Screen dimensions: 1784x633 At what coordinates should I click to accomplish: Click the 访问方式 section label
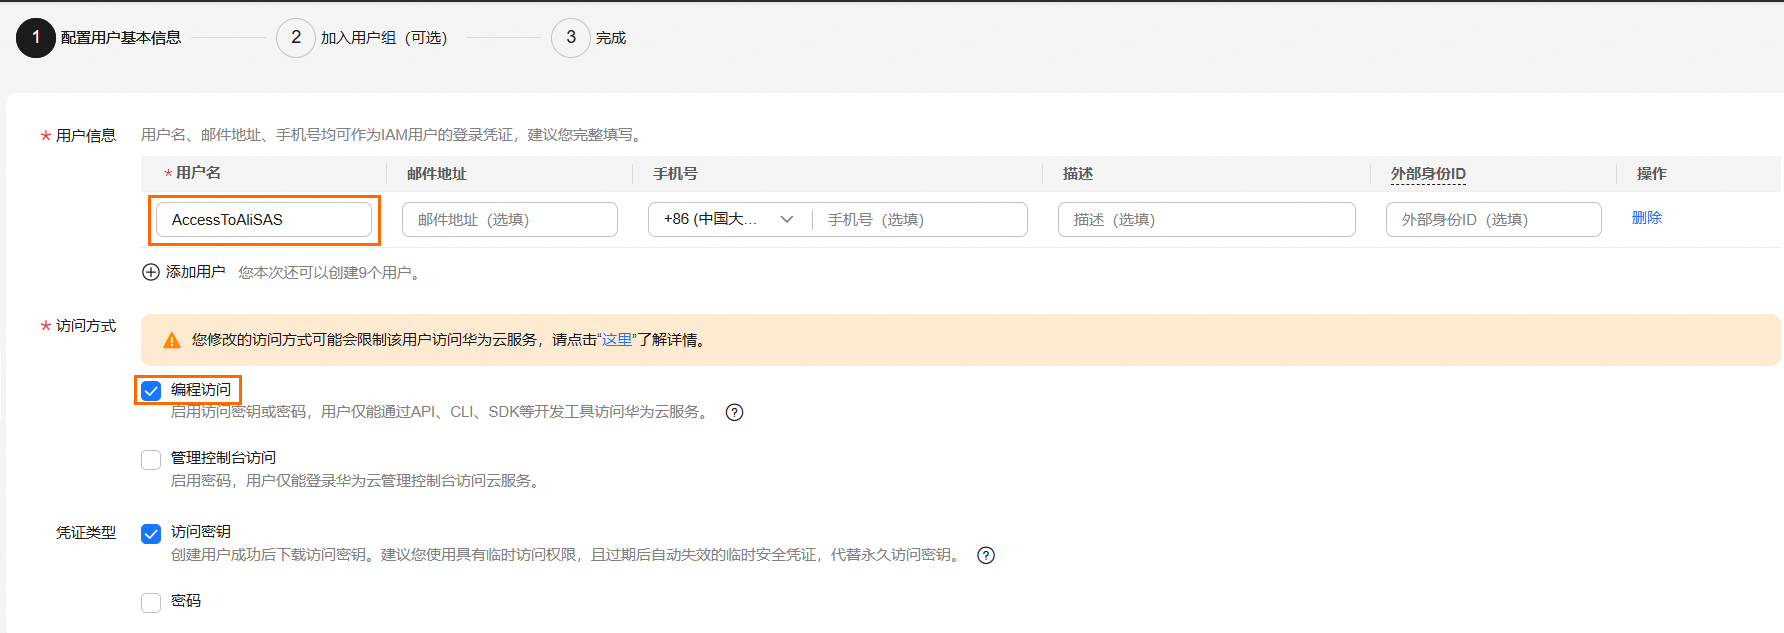[x=86, y=326]
